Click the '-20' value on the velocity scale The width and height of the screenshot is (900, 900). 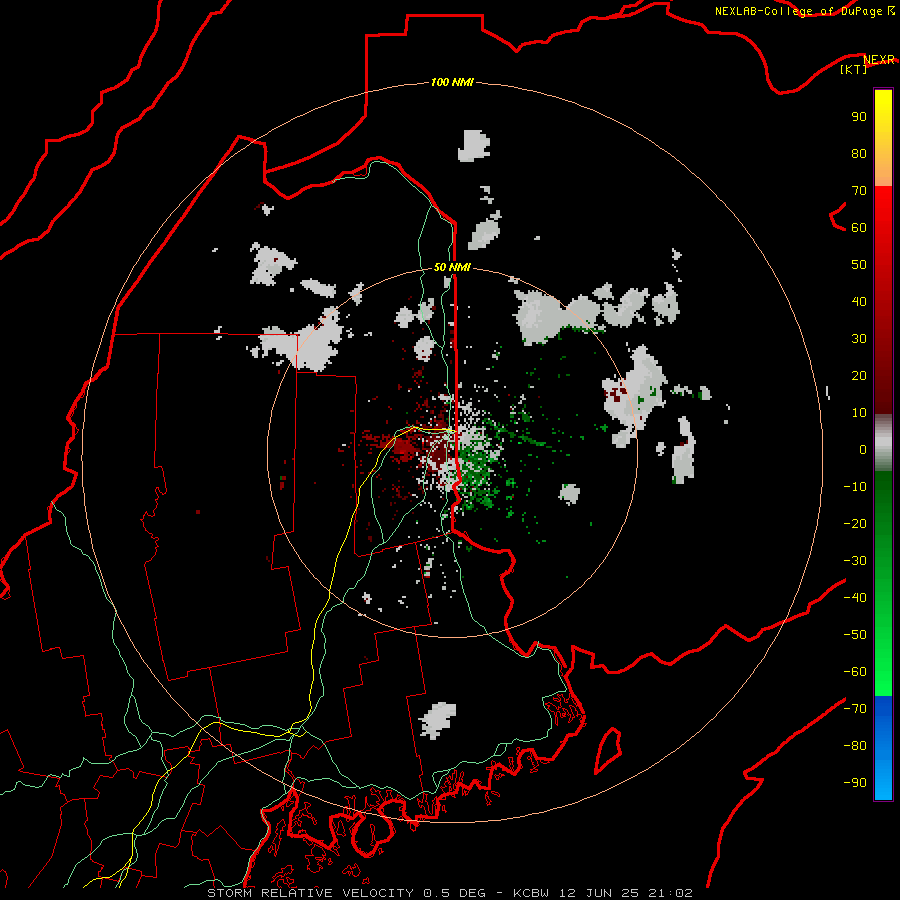pyautogui.click(x=855, y=523)
